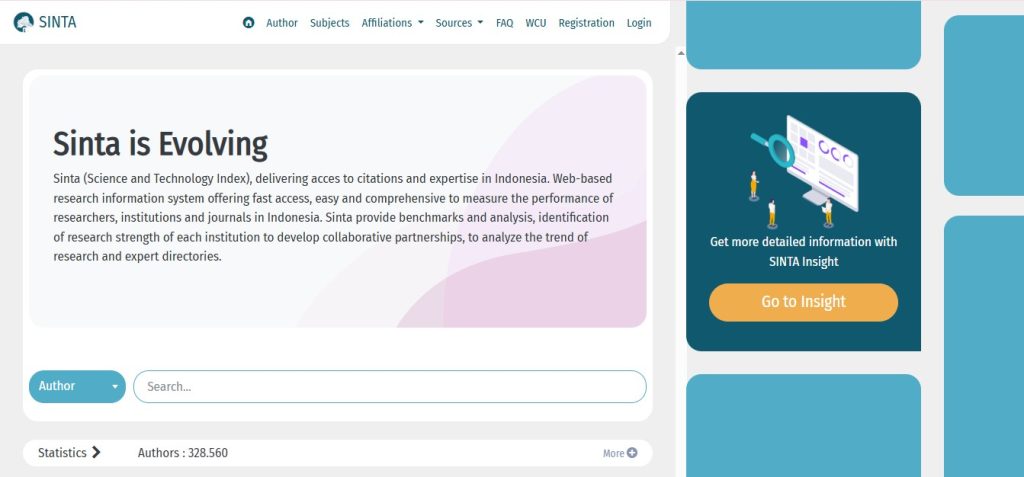1024x477 pixels.
Task: Open the Author menu in navbar
Action: click(x=282, y=23)
